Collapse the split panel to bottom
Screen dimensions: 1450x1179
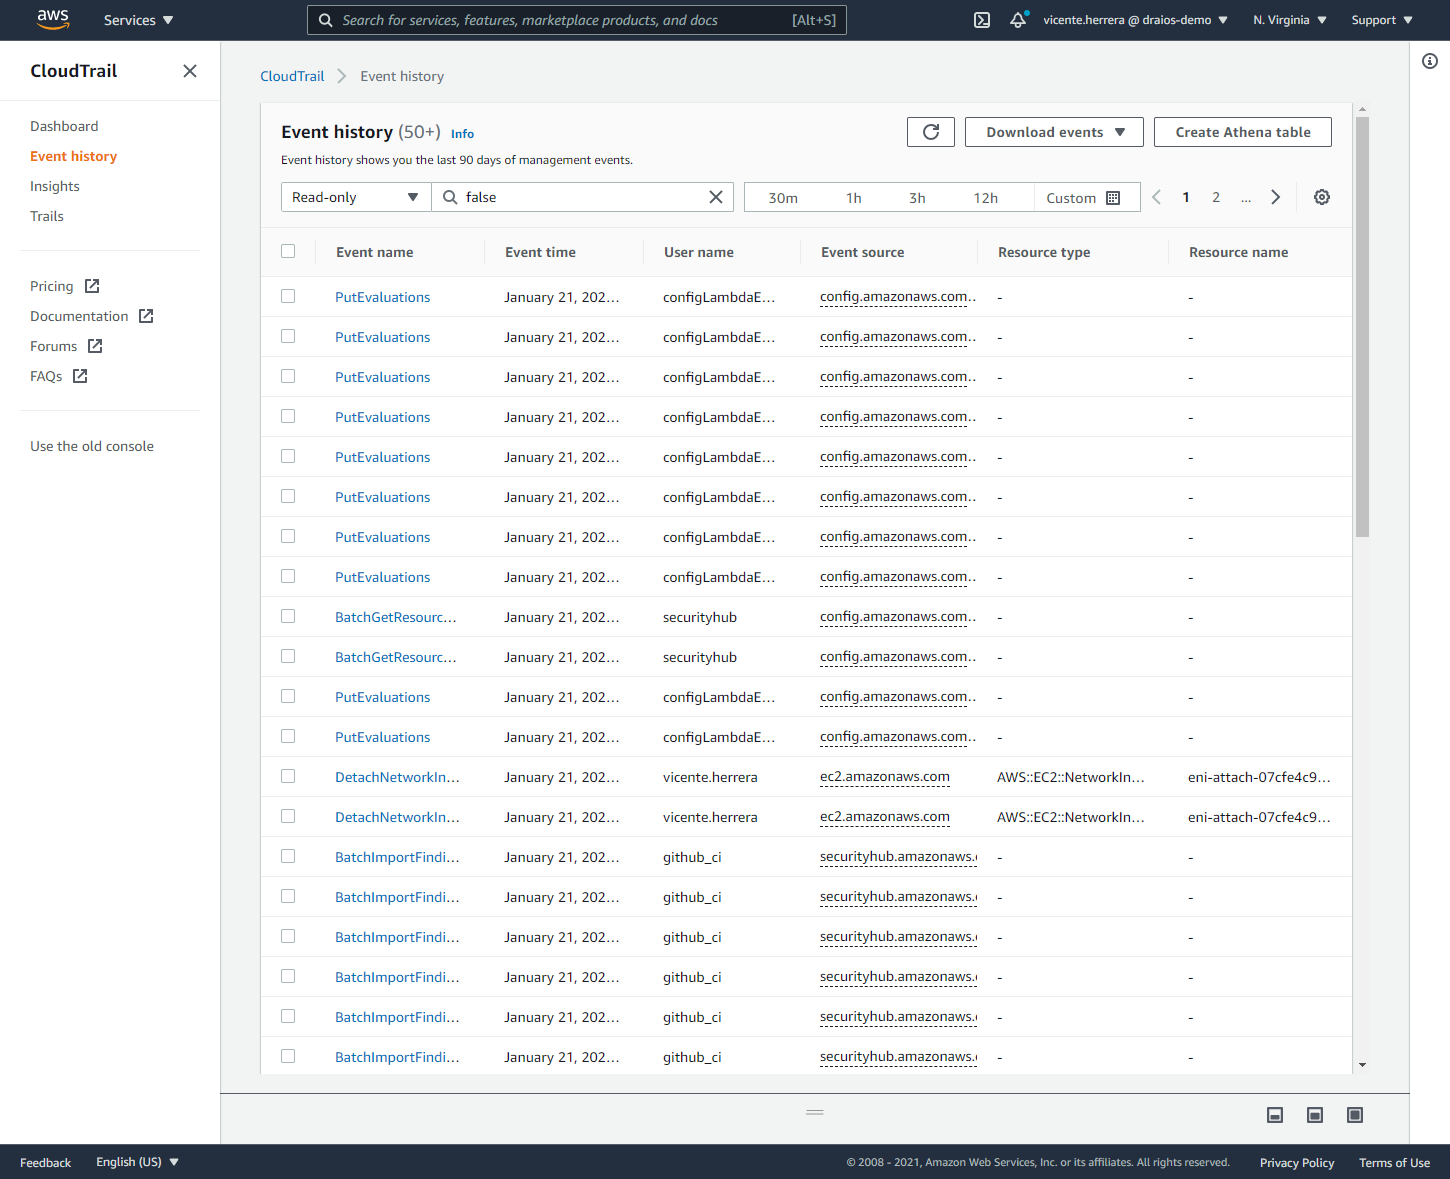tap(1275, 1115)
